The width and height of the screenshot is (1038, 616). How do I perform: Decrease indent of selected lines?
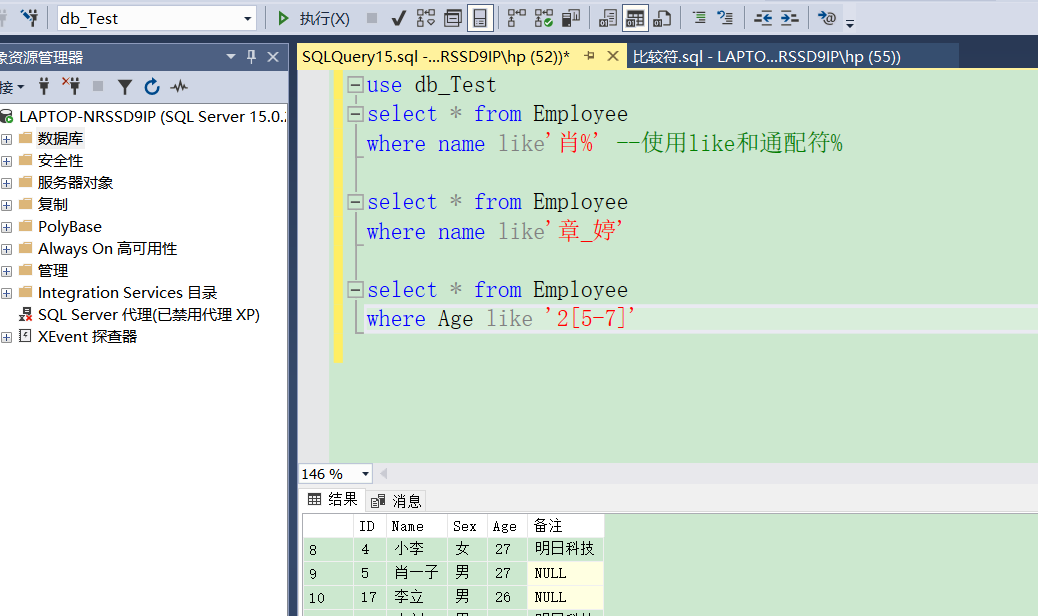(x=763, y=19)
